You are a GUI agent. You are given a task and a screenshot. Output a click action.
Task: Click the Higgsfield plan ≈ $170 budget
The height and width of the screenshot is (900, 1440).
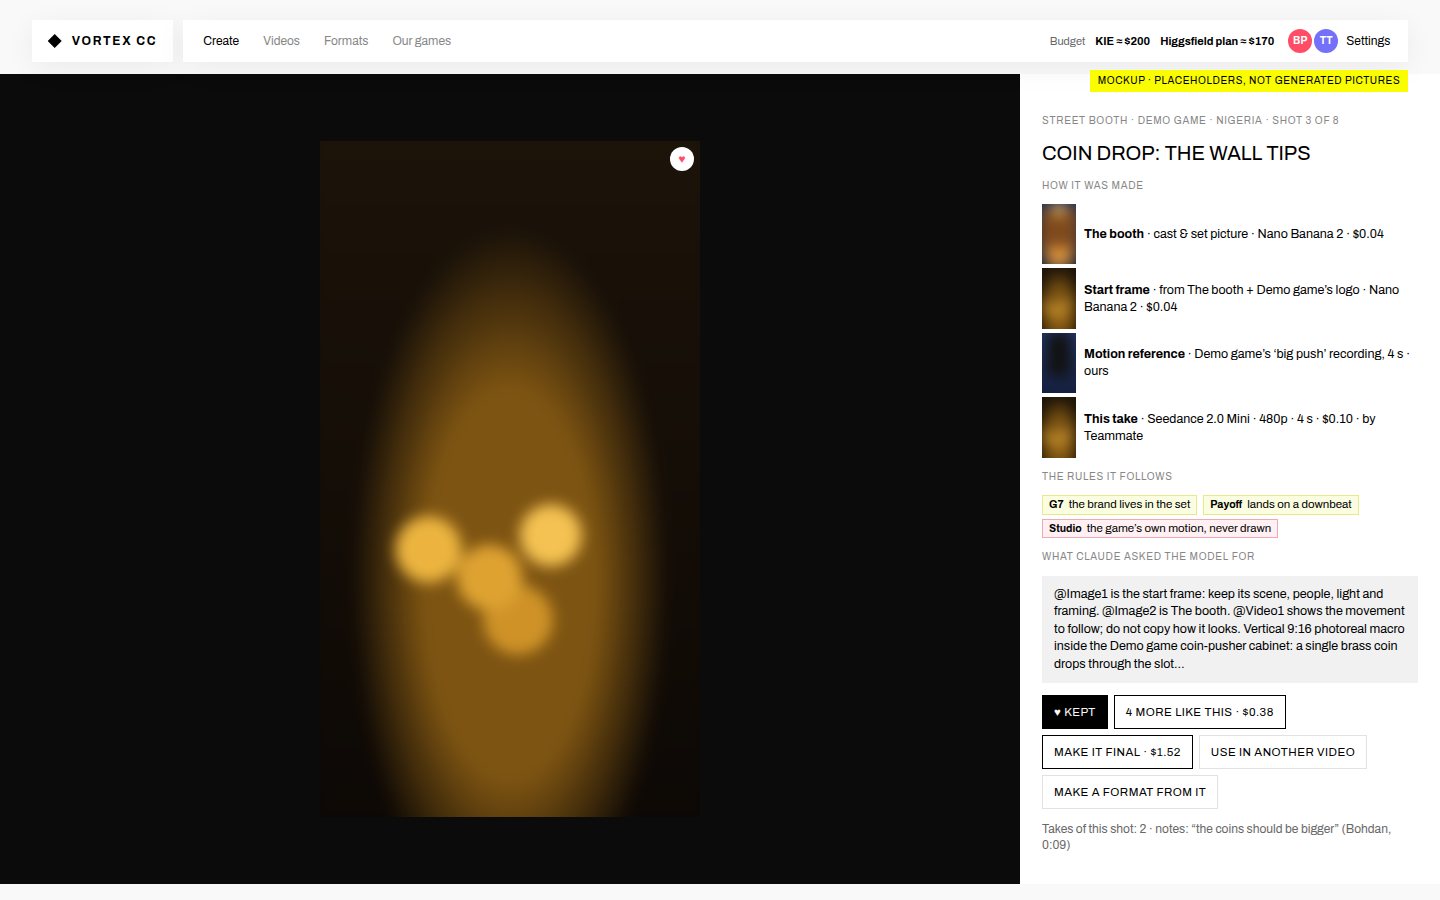(1217, 41)
